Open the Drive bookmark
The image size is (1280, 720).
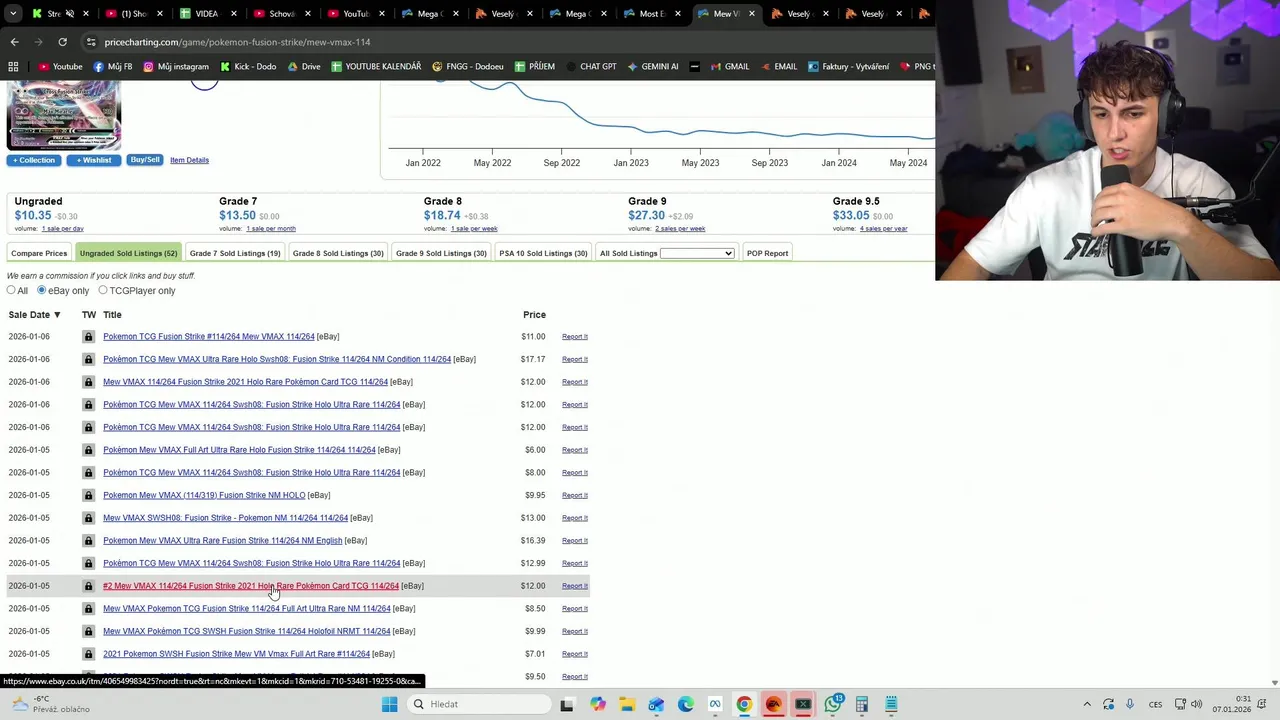pyautogui.click(x=304, y=66)
